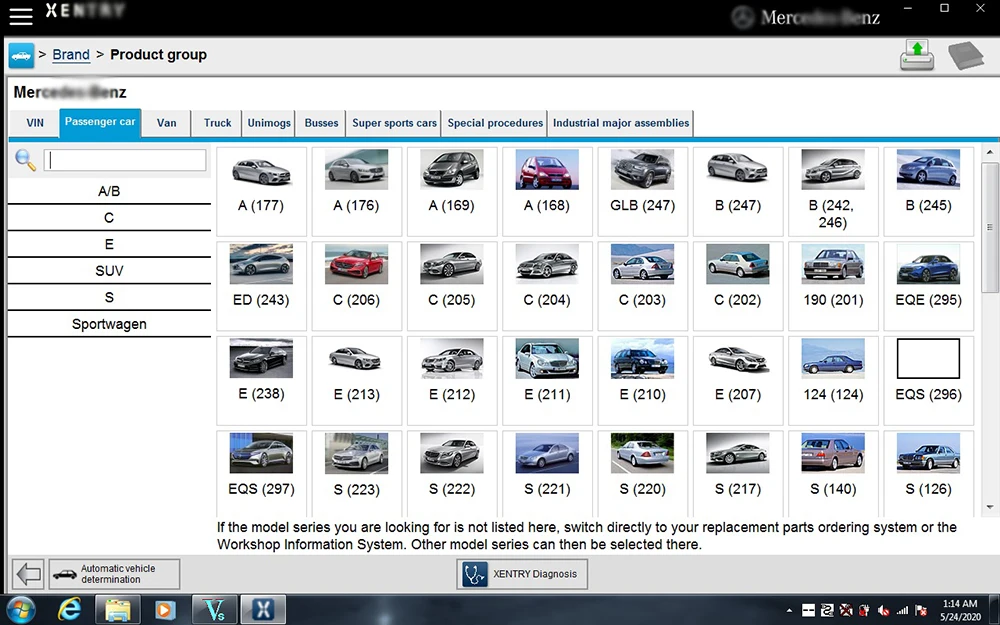The image size is (1000, 625).
Task: Select the C (204) model series
Action: pyautogui.click(x=547, y=286)
